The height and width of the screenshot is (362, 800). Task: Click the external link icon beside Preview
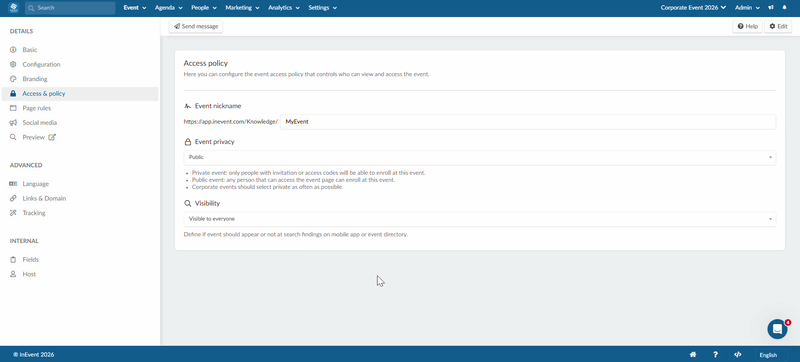(x=52, y=137)
